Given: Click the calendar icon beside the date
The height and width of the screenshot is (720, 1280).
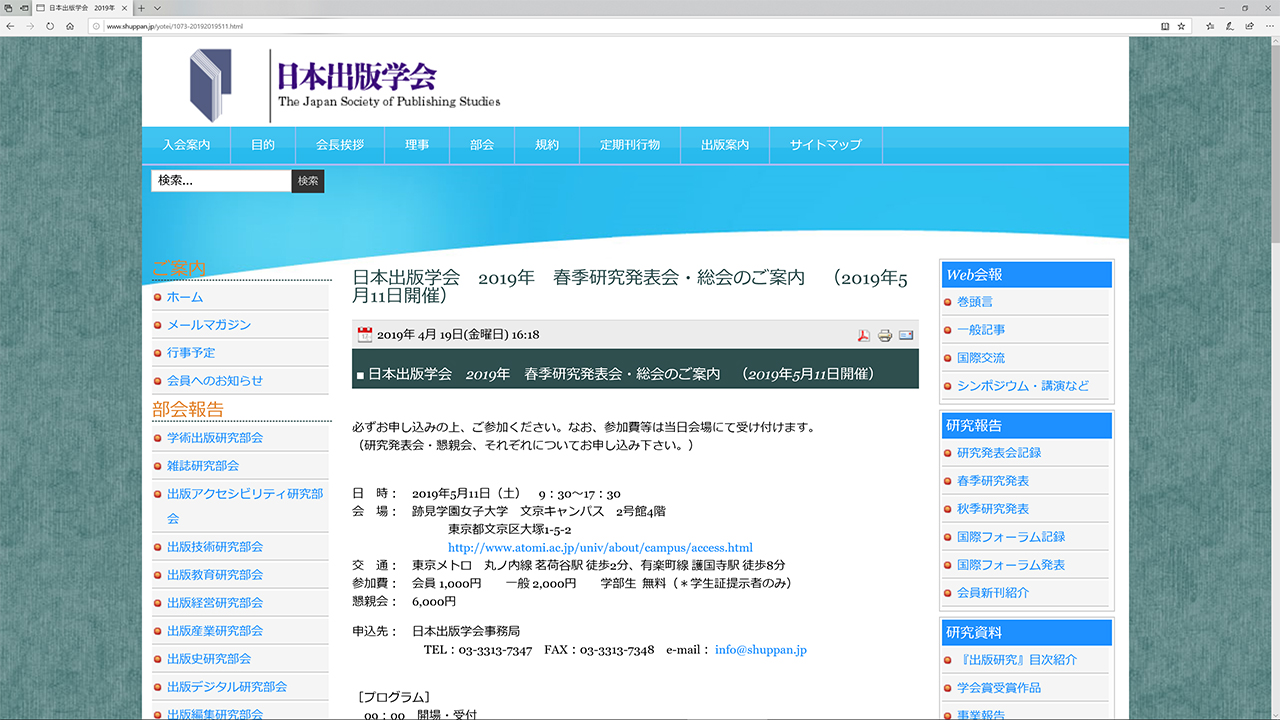Looking at the screenshot, I should tap(365, 335).
